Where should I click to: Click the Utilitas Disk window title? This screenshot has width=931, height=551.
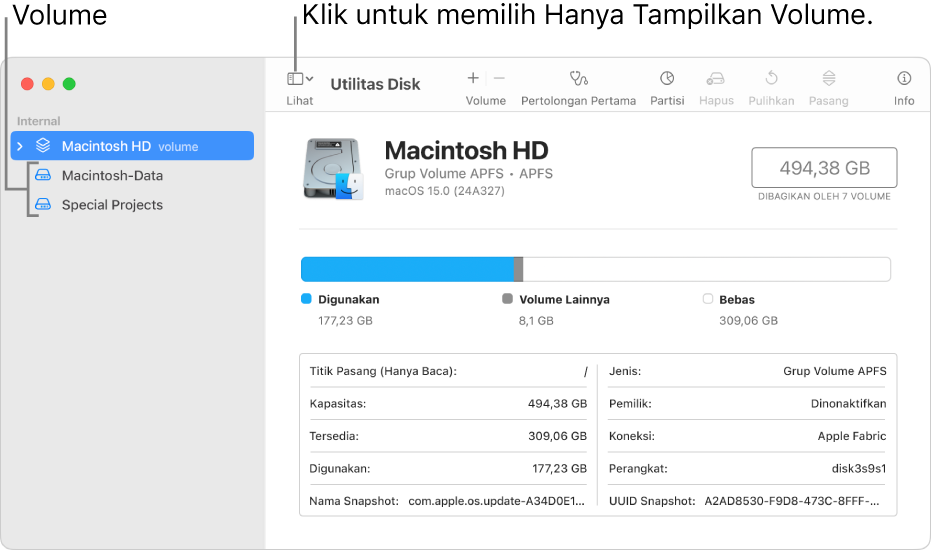coord(375,84)
